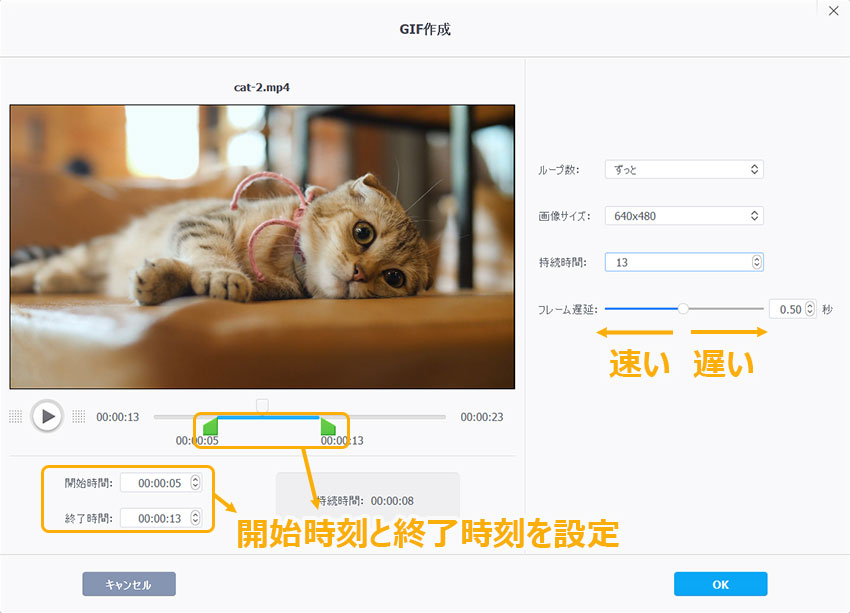Click the 開始時間 field showing 00:00:05
Screen dimensions: 850x613
click(156, 483)
